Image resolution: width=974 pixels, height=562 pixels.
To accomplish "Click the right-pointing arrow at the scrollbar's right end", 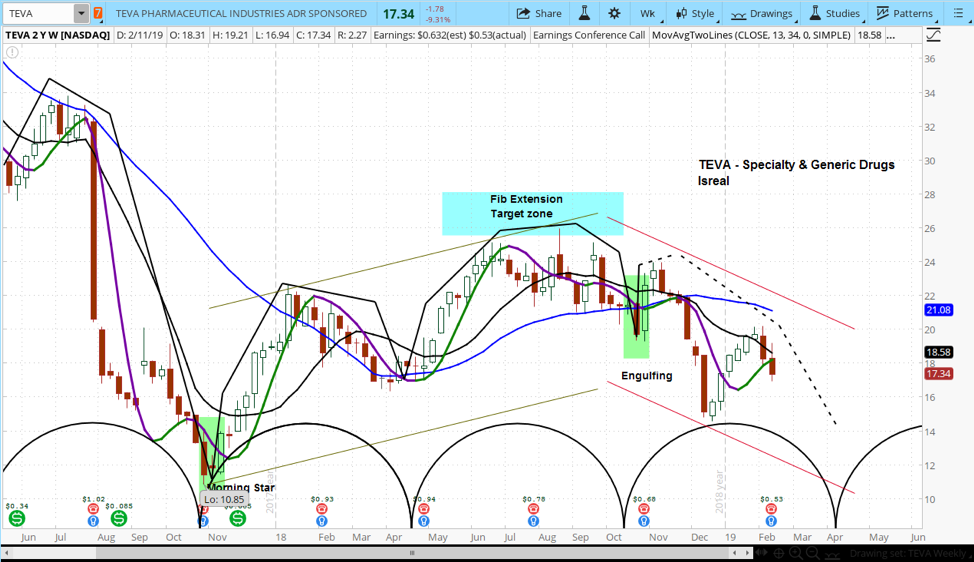I will coord(748,552).
